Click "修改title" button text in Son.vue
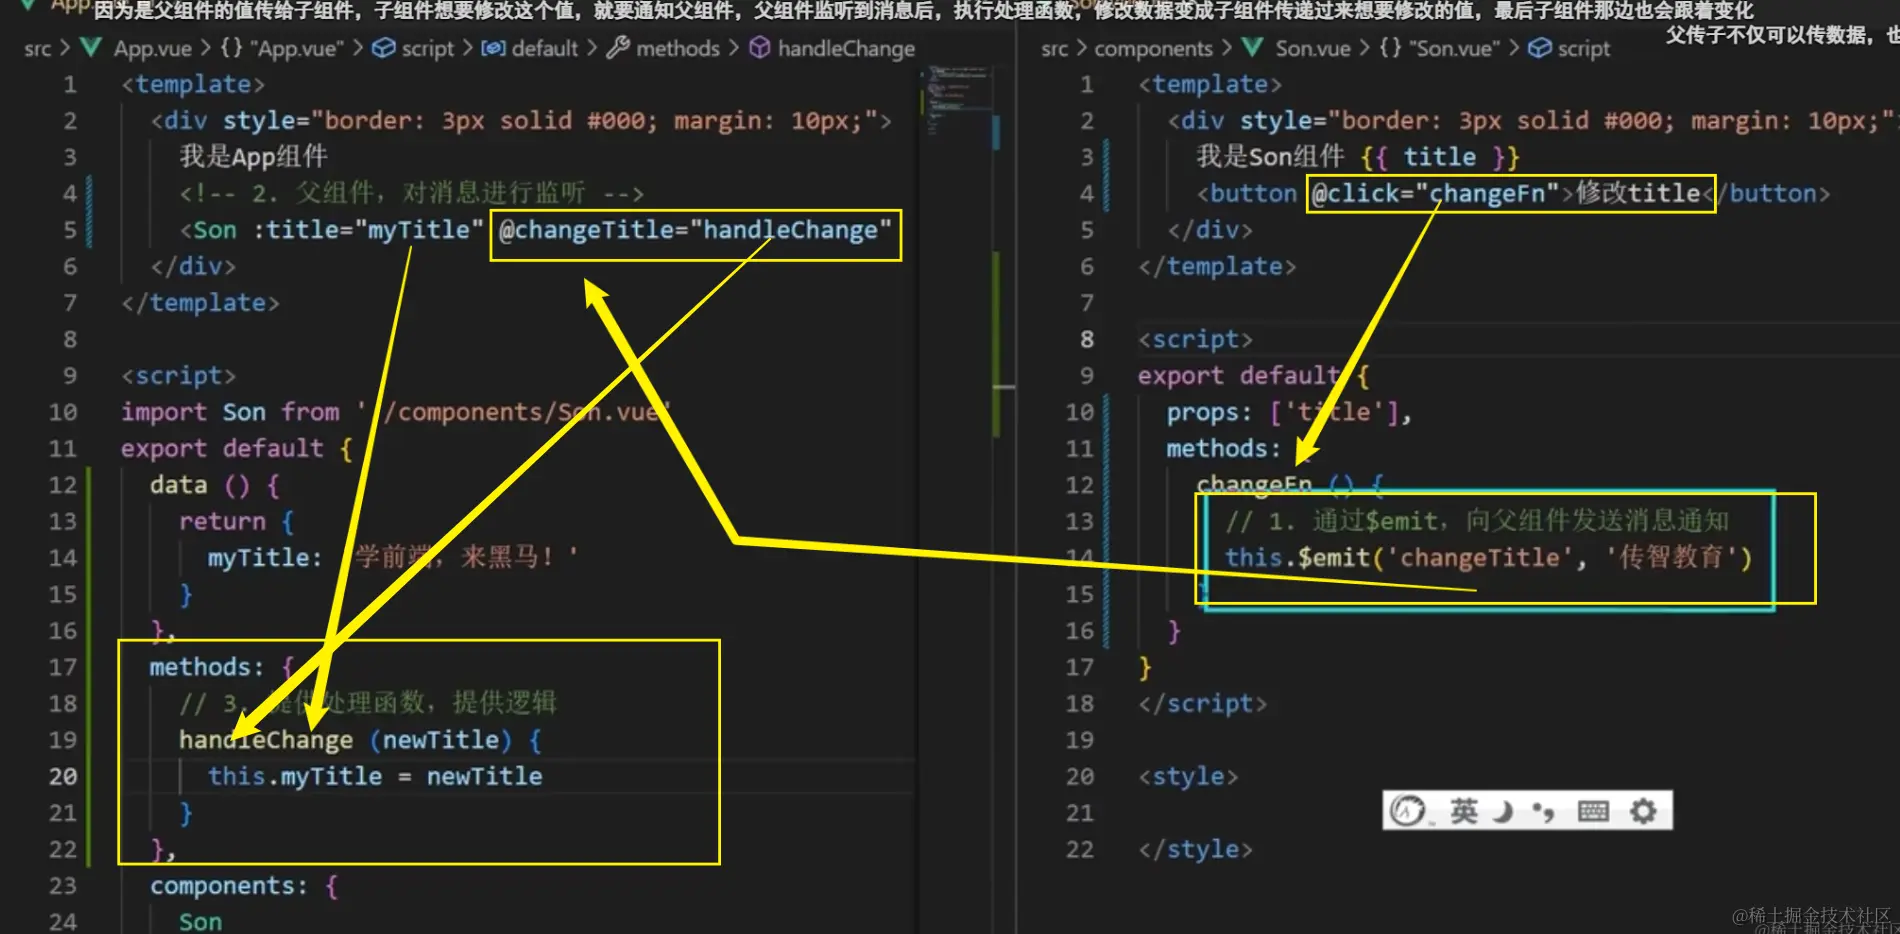The height and width of the screenshot is (934, 1900). [1638, 193]
